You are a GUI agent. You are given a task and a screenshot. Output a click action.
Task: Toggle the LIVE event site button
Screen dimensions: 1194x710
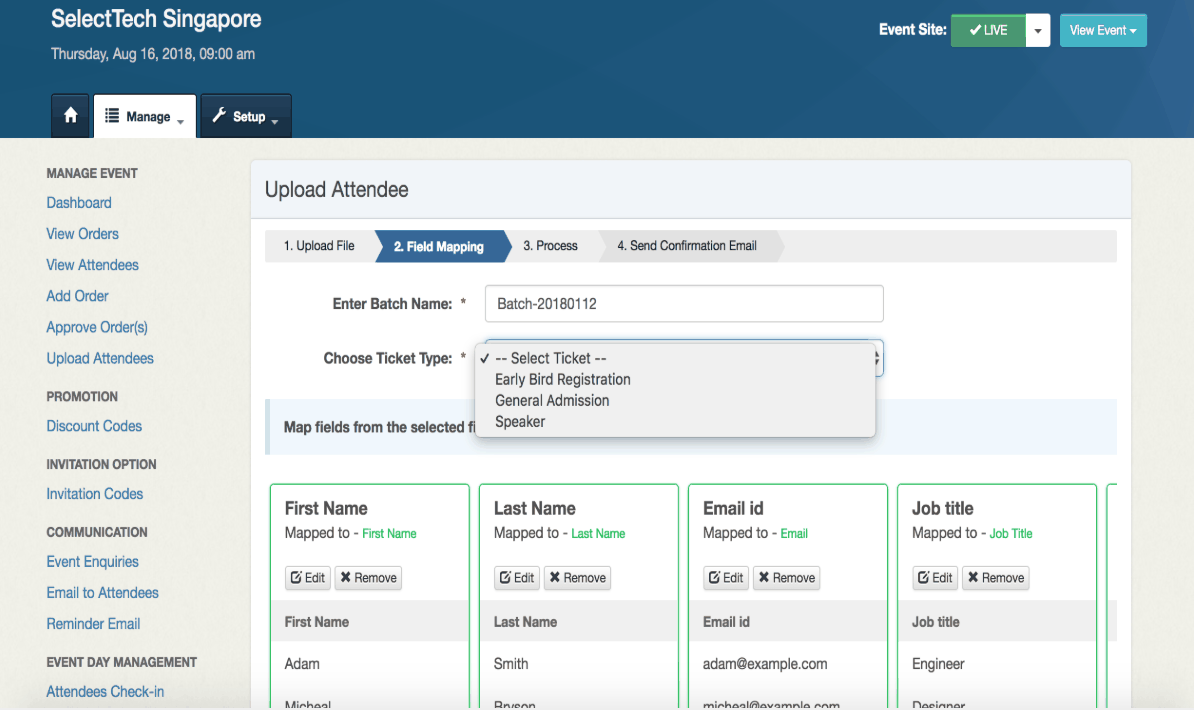point(988,30)
